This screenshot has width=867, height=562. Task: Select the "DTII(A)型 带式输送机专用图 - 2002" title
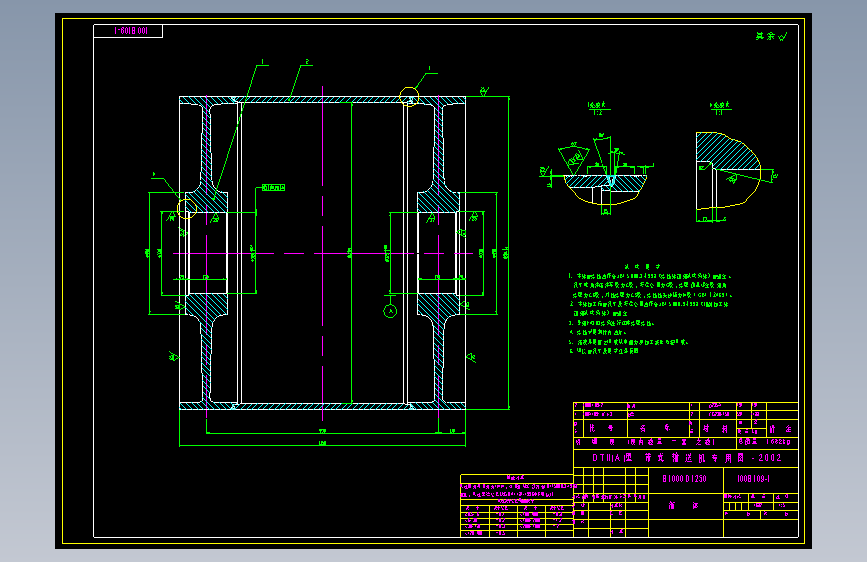click(x=687, y=458)
